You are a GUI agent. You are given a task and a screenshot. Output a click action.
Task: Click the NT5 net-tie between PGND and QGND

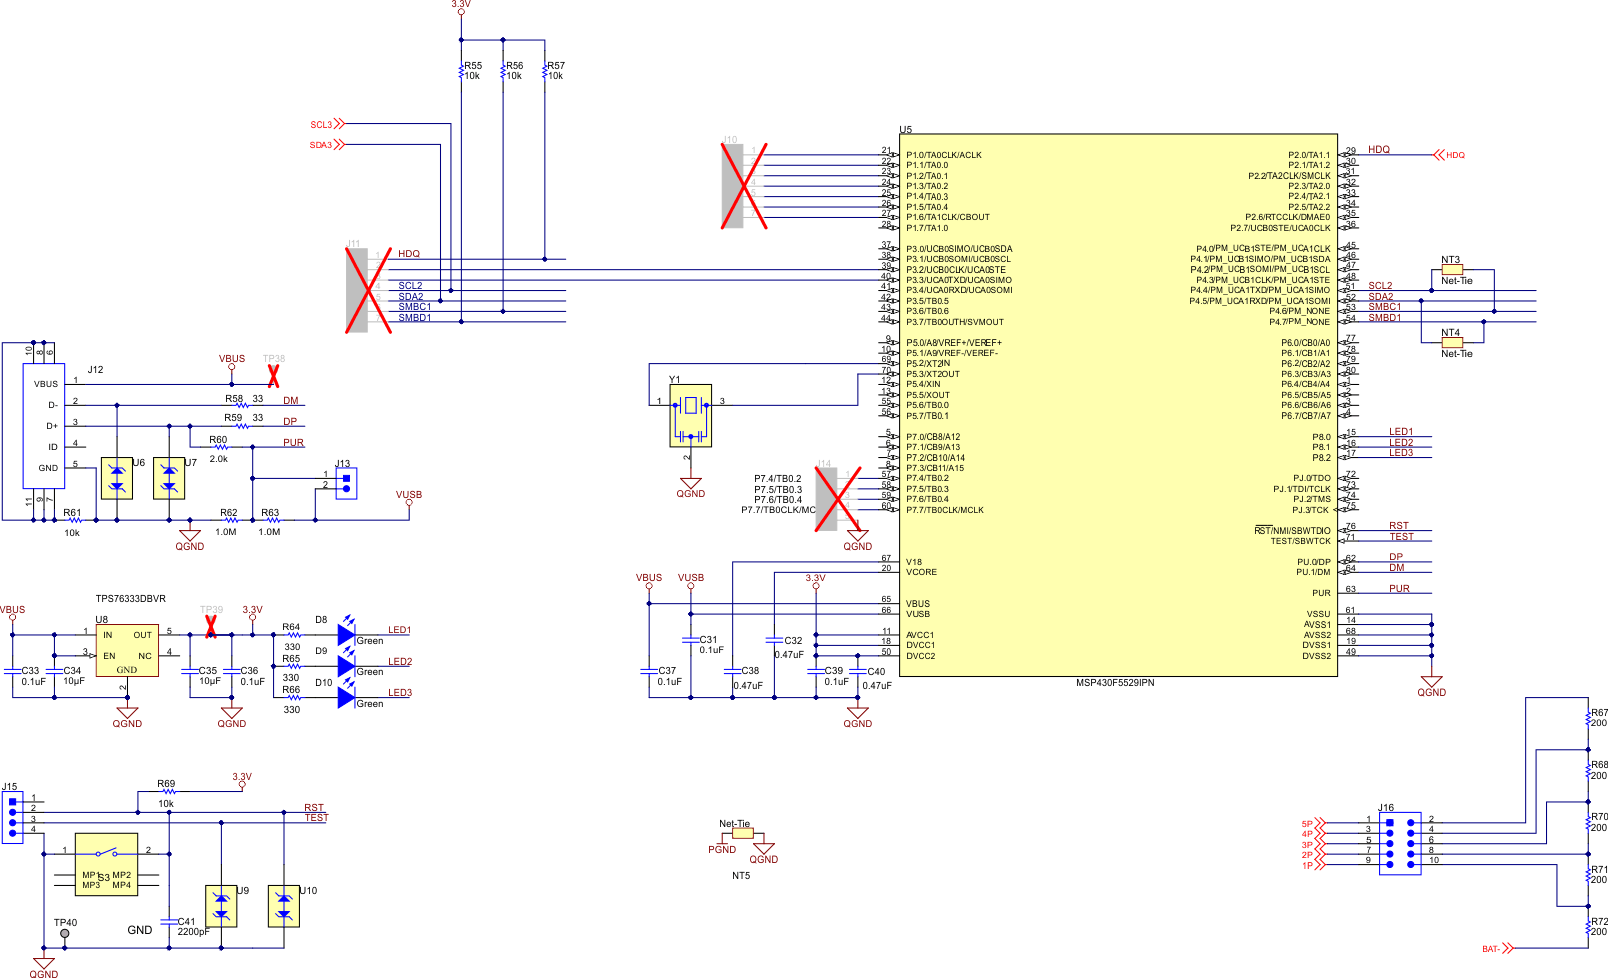[743, 833]
